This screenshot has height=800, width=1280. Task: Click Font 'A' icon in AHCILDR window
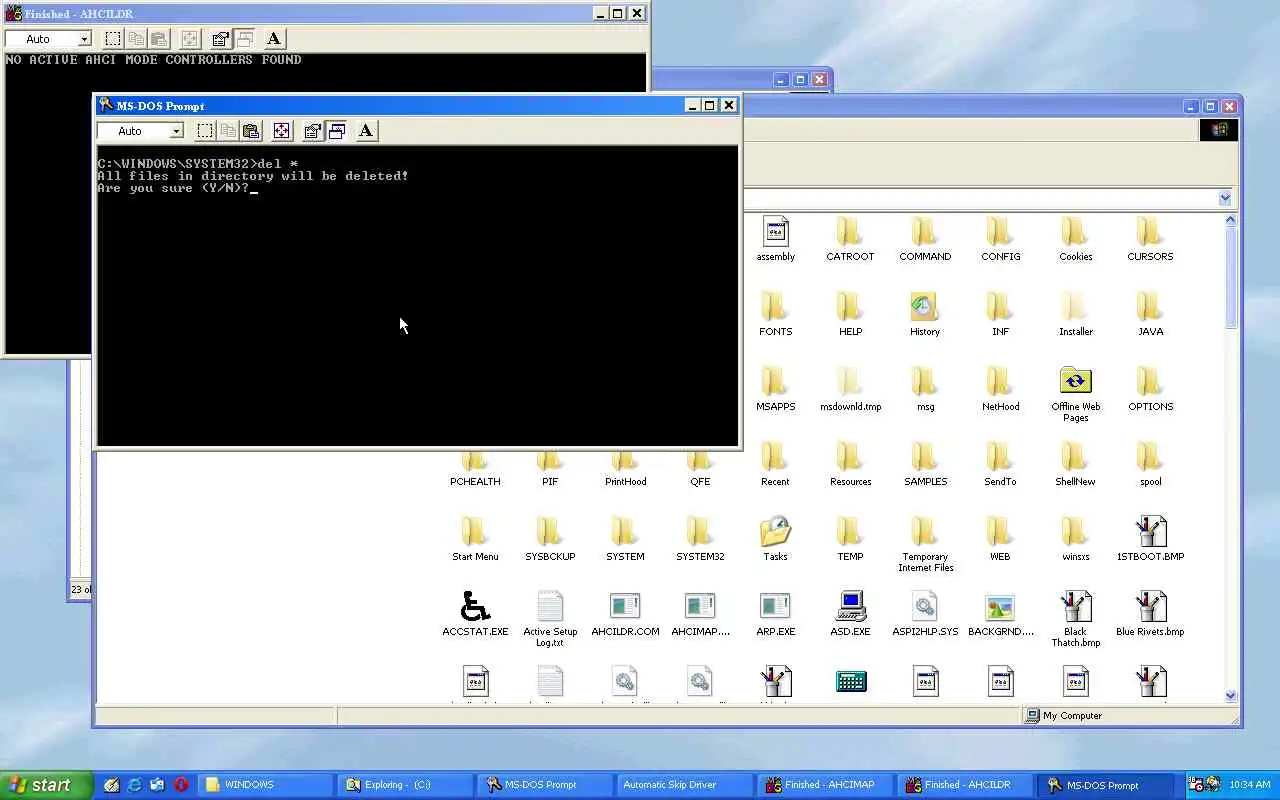274,39
